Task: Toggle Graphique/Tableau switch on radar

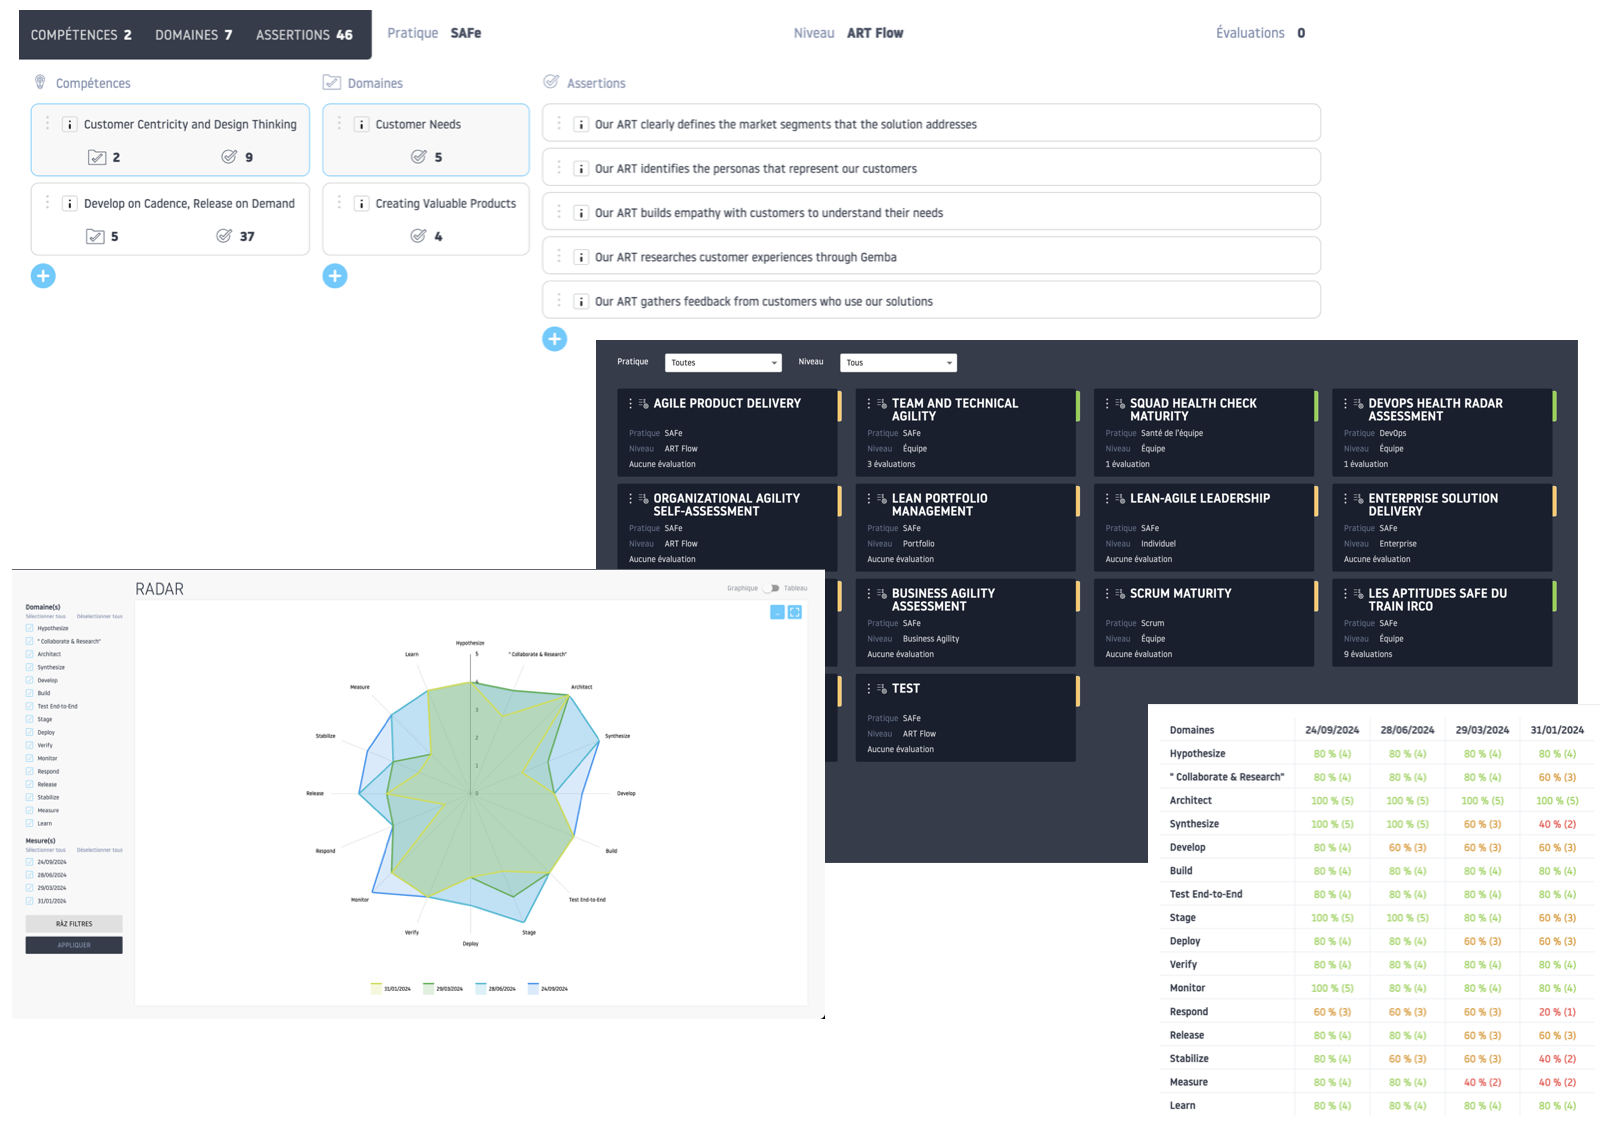Action: coord(770,588)
